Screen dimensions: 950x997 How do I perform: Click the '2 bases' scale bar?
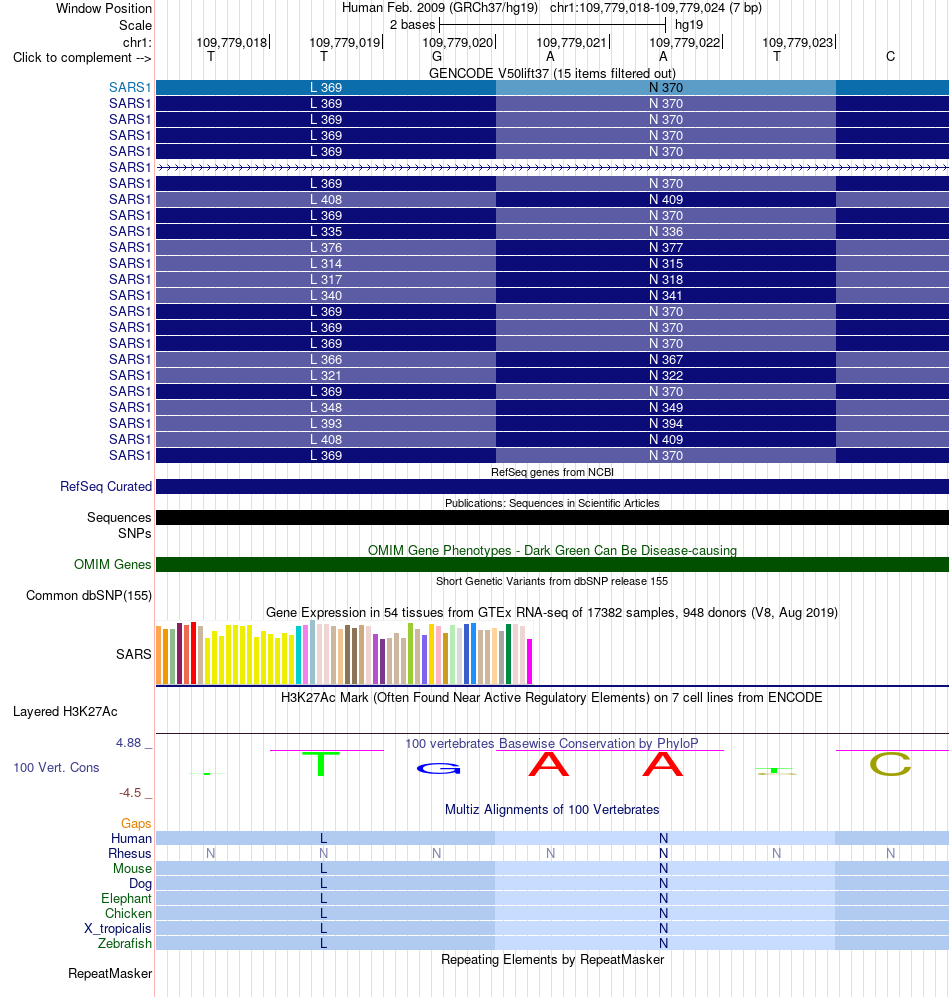point(552,25)
